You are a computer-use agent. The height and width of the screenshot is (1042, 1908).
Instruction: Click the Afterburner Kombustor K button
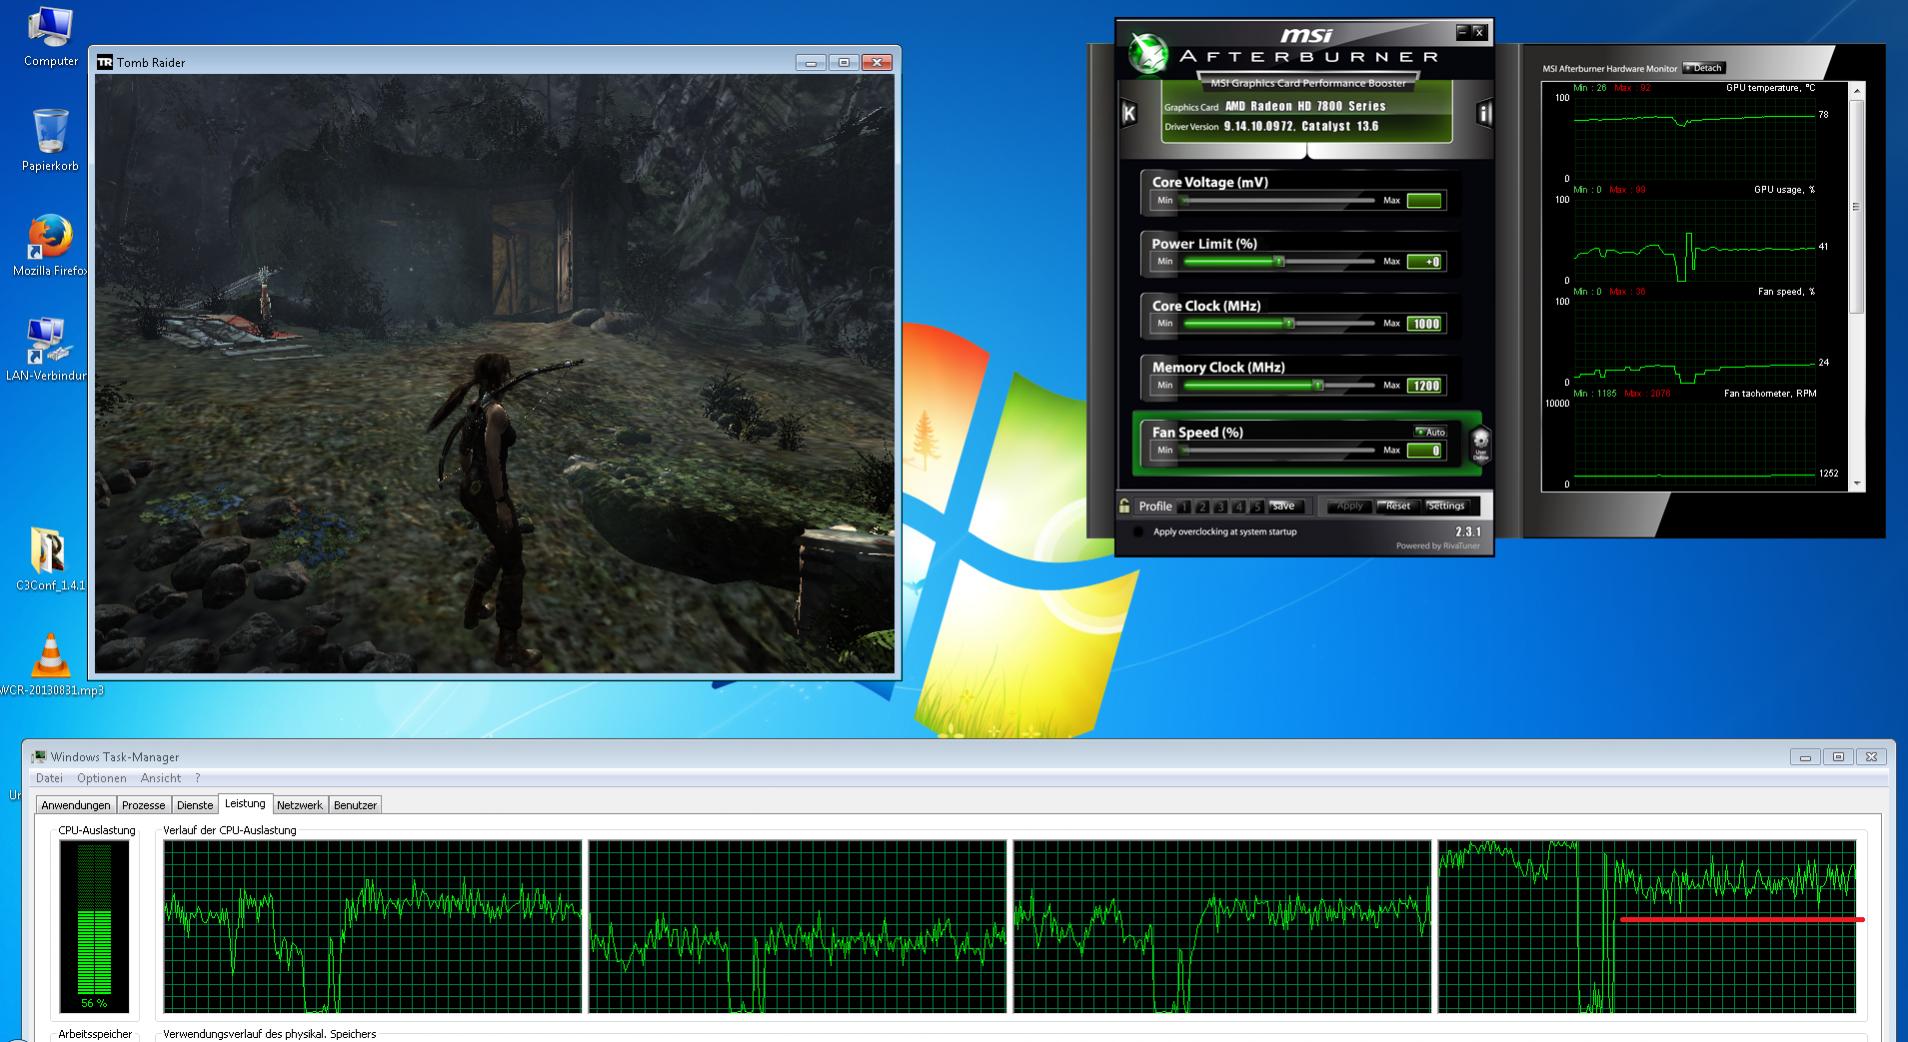[1129, 113]
